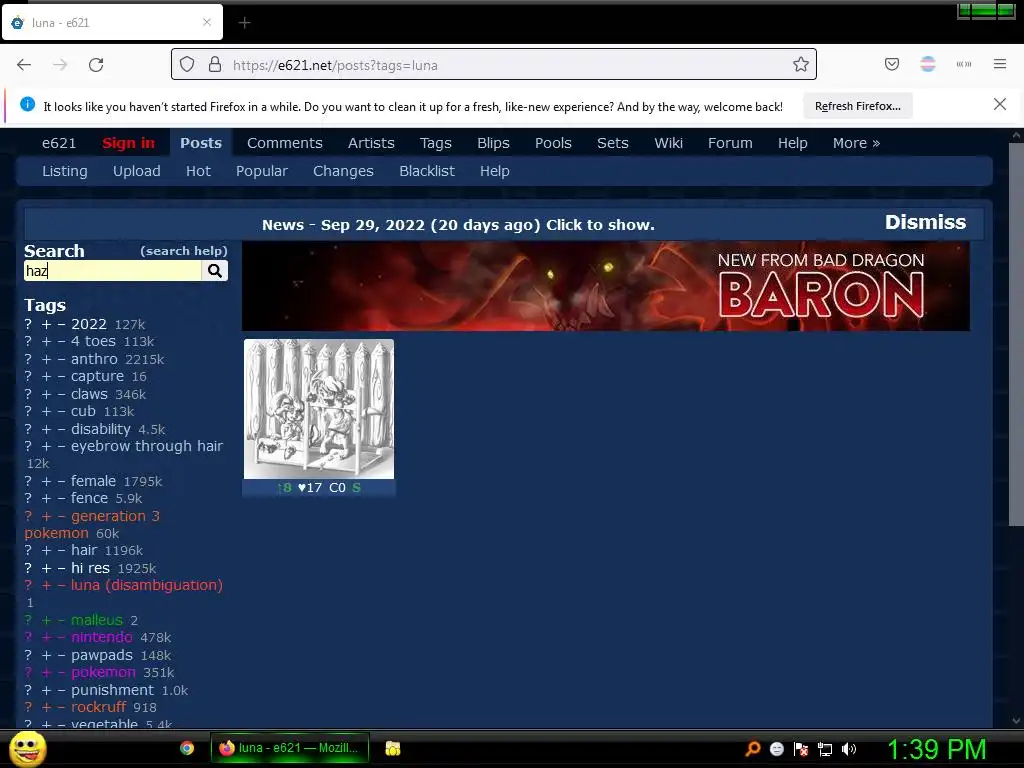Click the browser forward arrow
Image resolution: width=1024 pixels, height=768 pixels.
pos(60,65)
